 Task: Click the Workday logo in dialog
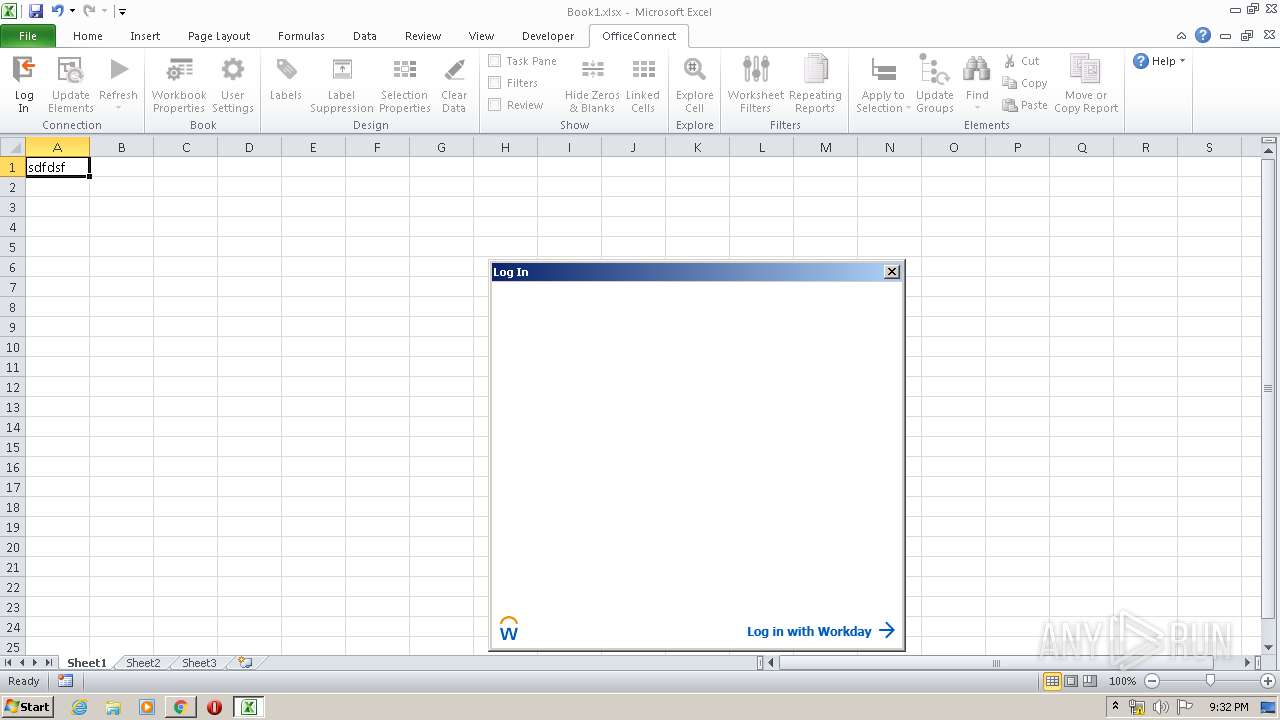click(508, 629)
